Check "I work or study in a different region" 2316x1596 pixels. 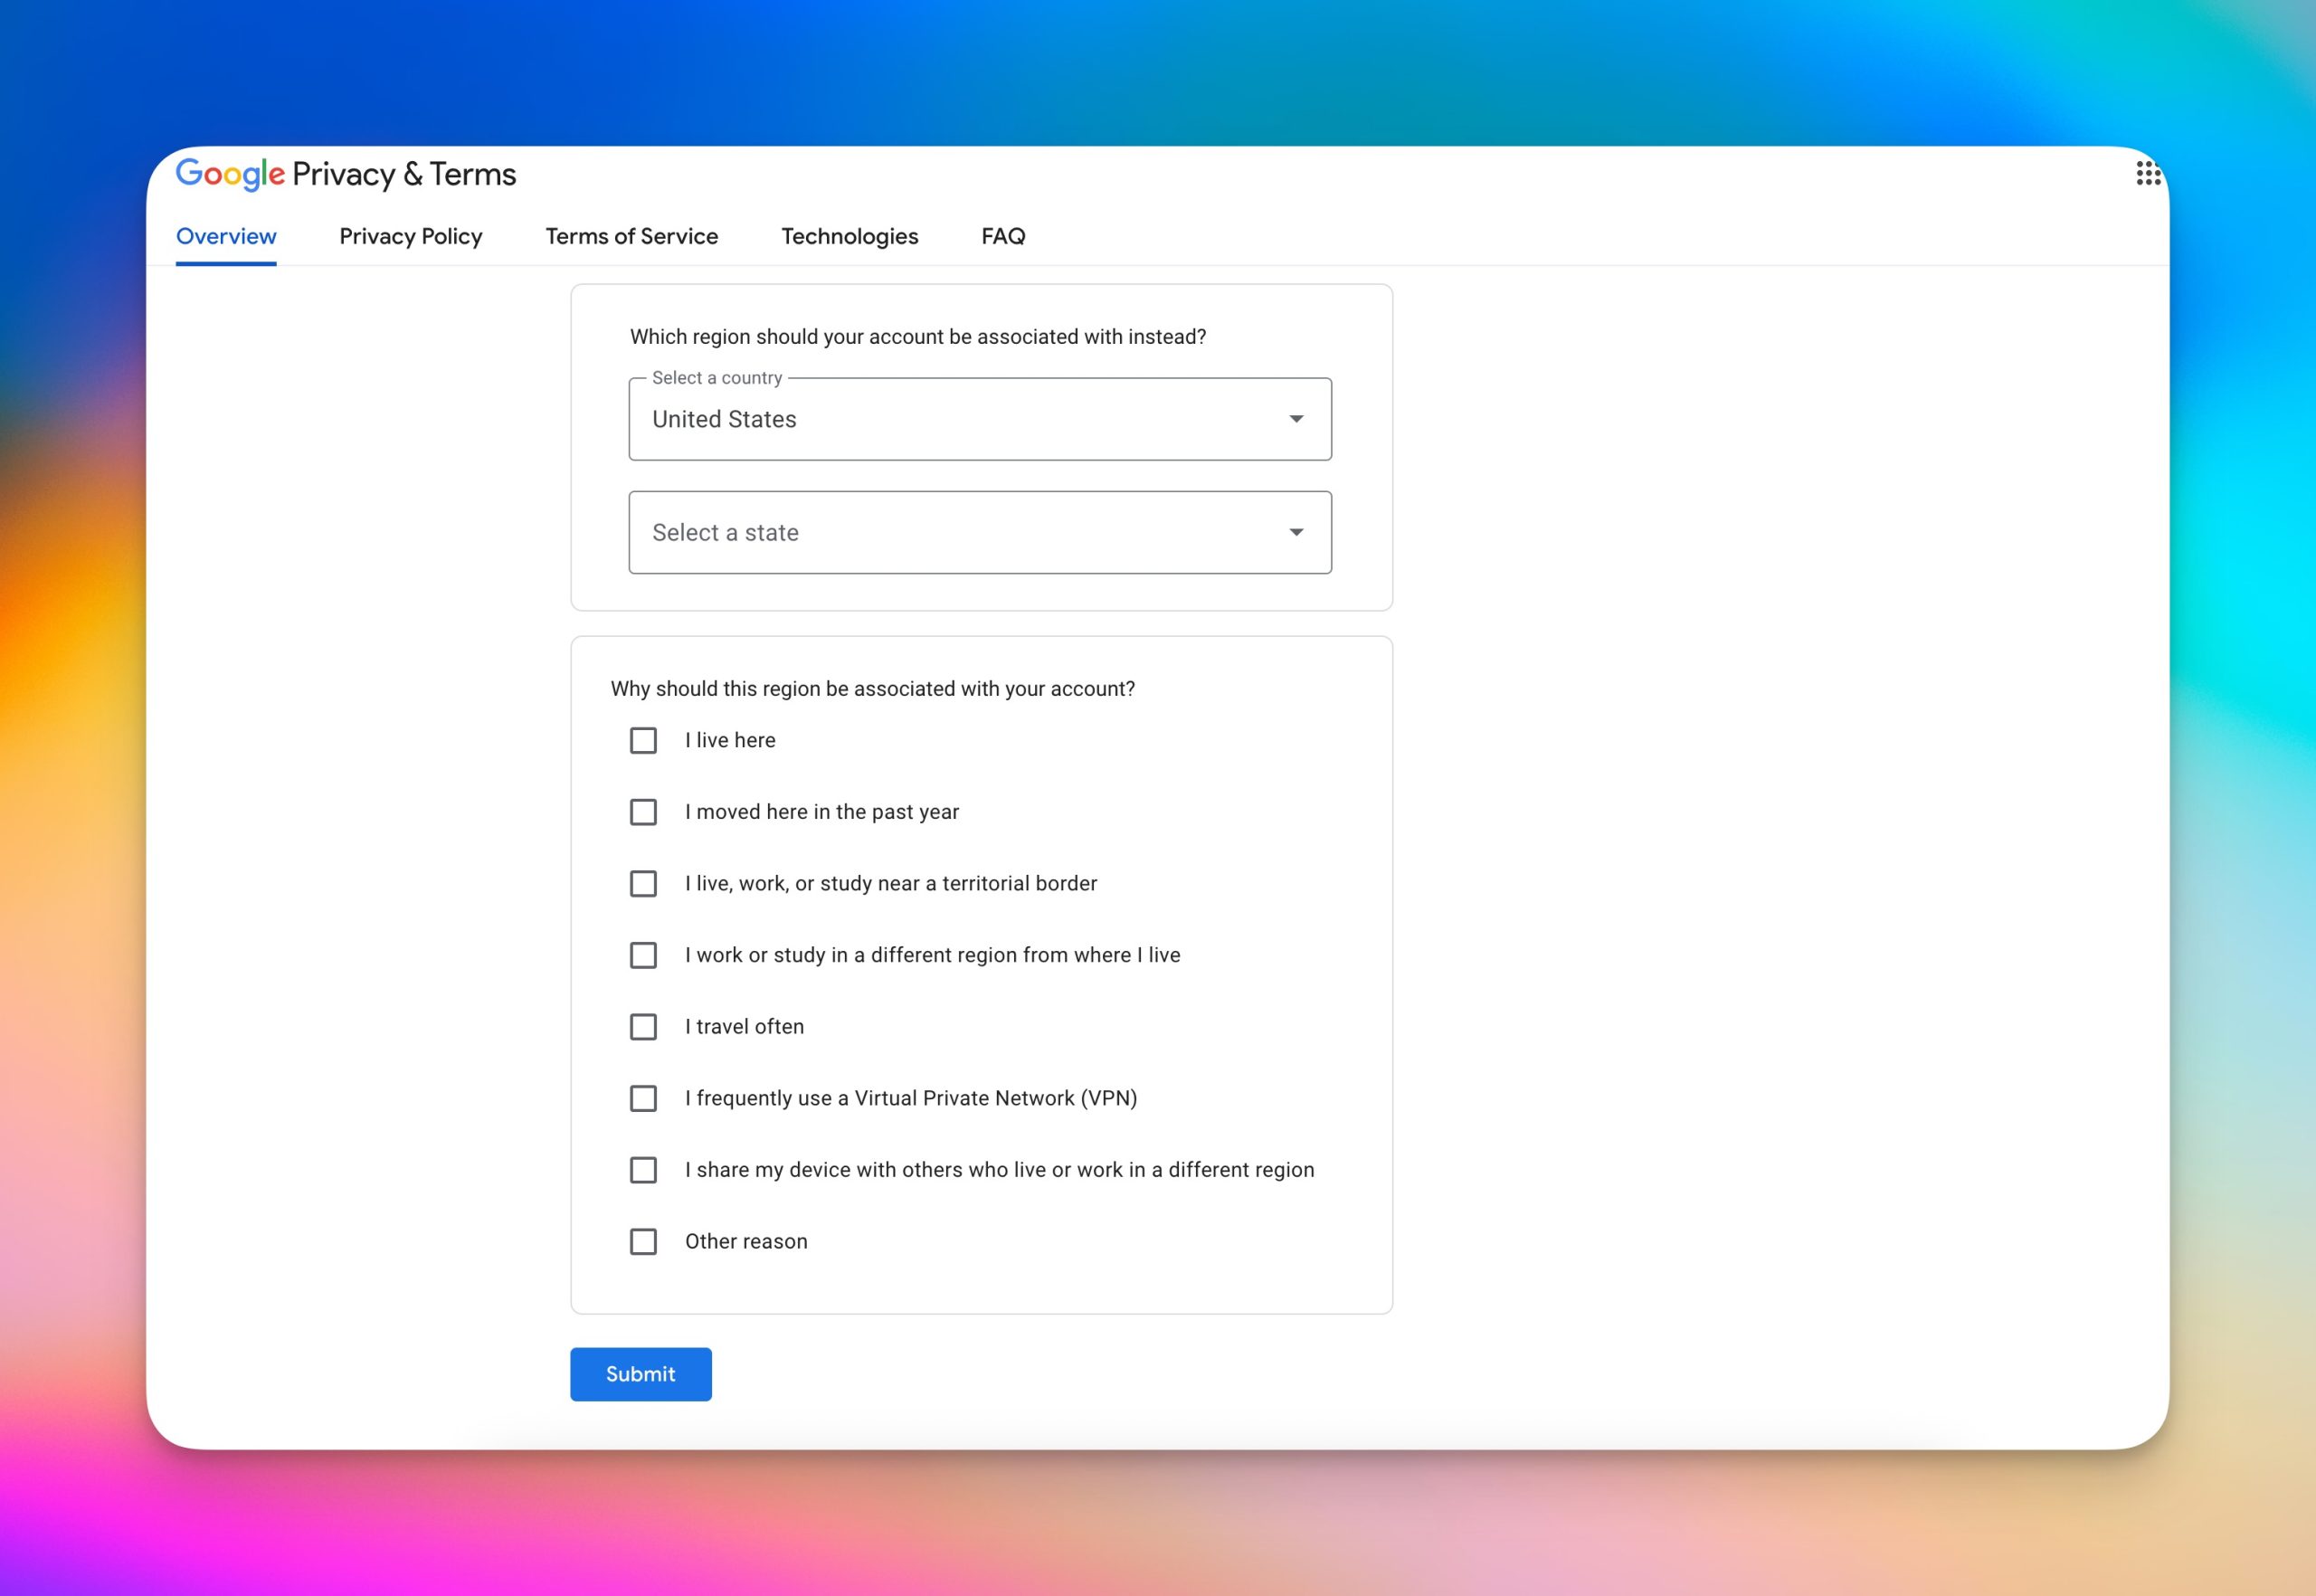click(643, 955)
